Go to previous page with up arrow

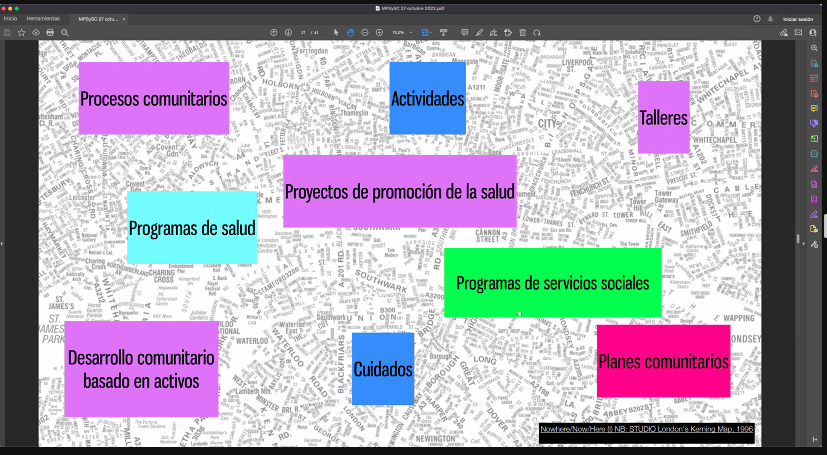pos(274,33)
